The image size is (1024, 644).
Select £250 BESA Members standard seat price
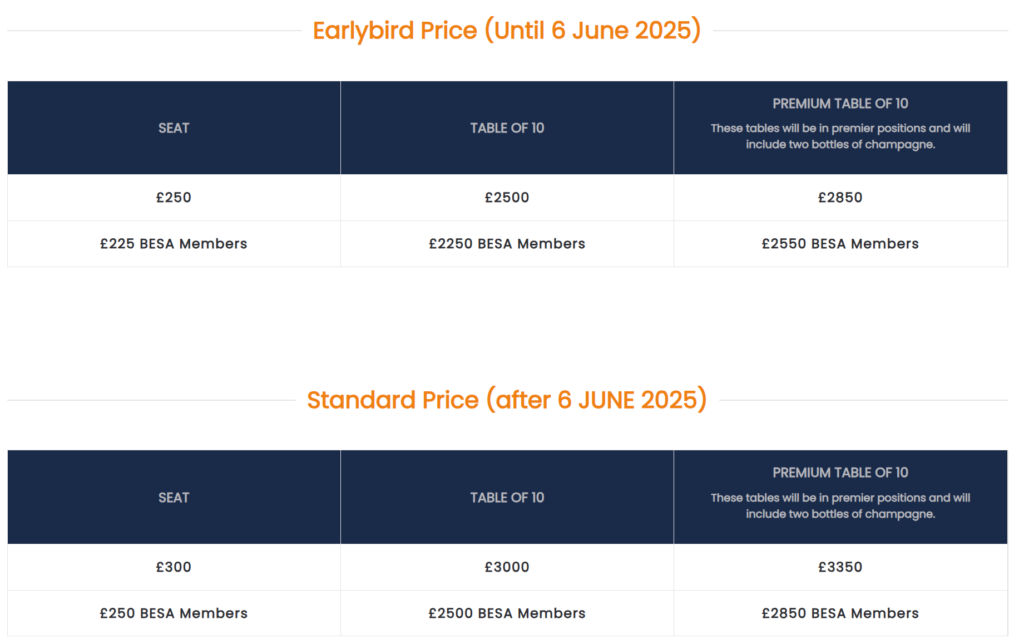click(x=173, y=613)
